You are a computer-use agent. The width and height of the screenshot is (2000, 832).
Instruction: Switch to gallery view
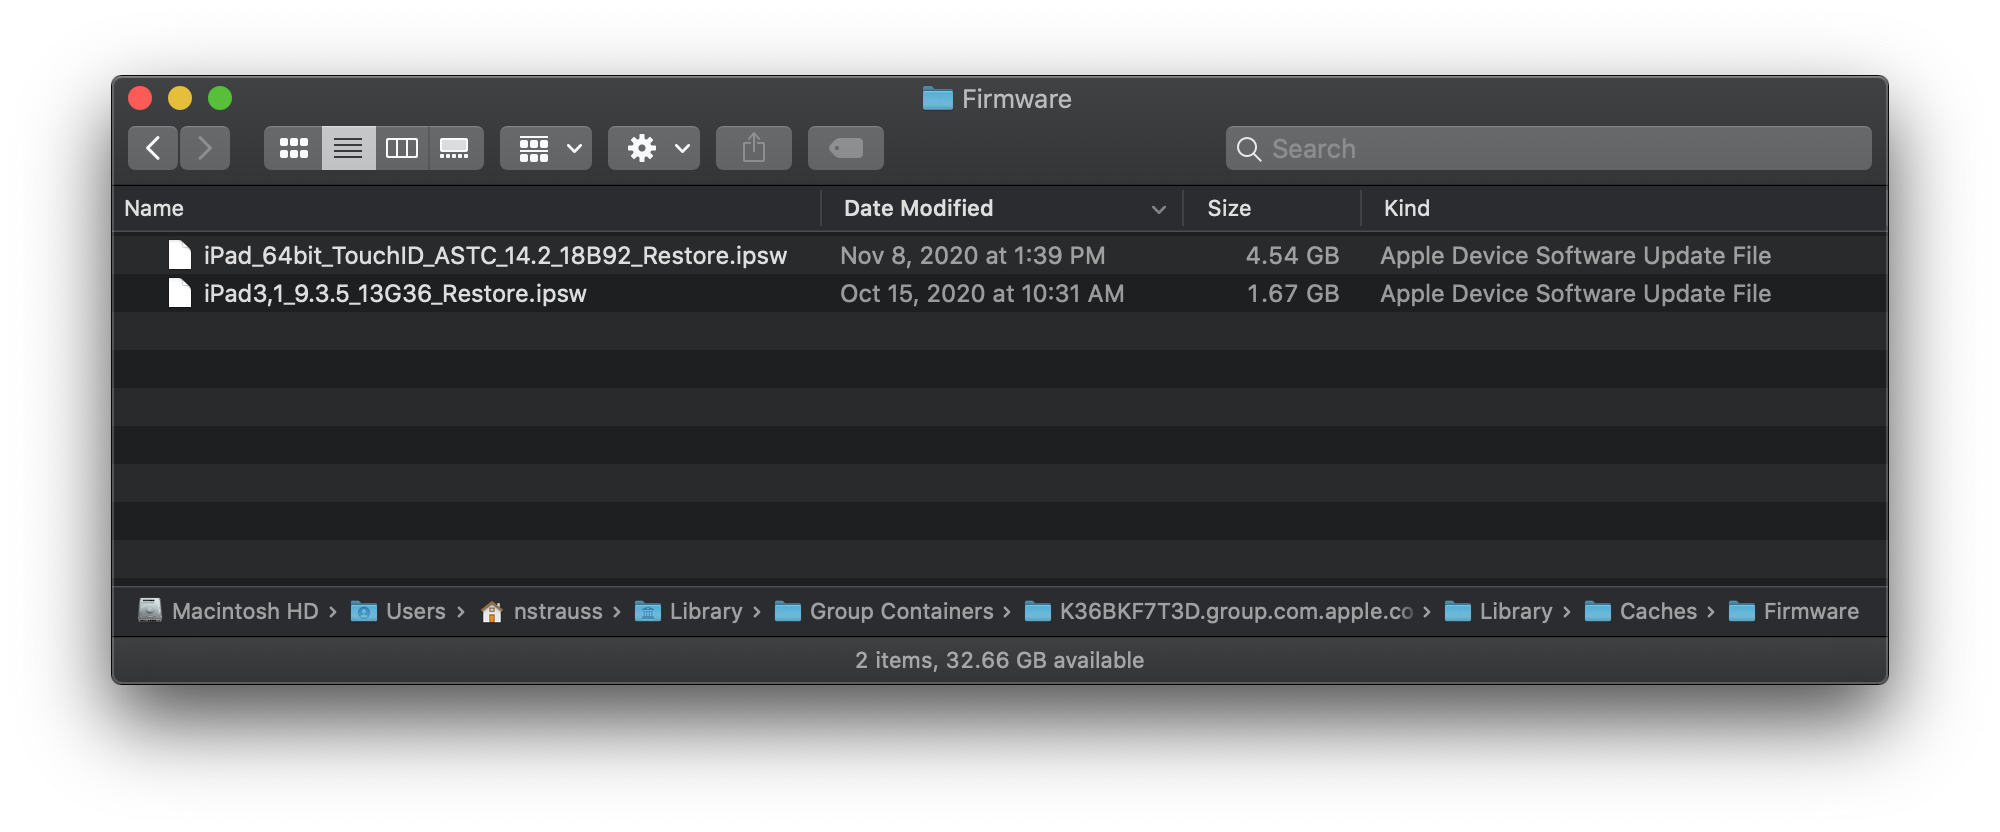click(455, 148)
